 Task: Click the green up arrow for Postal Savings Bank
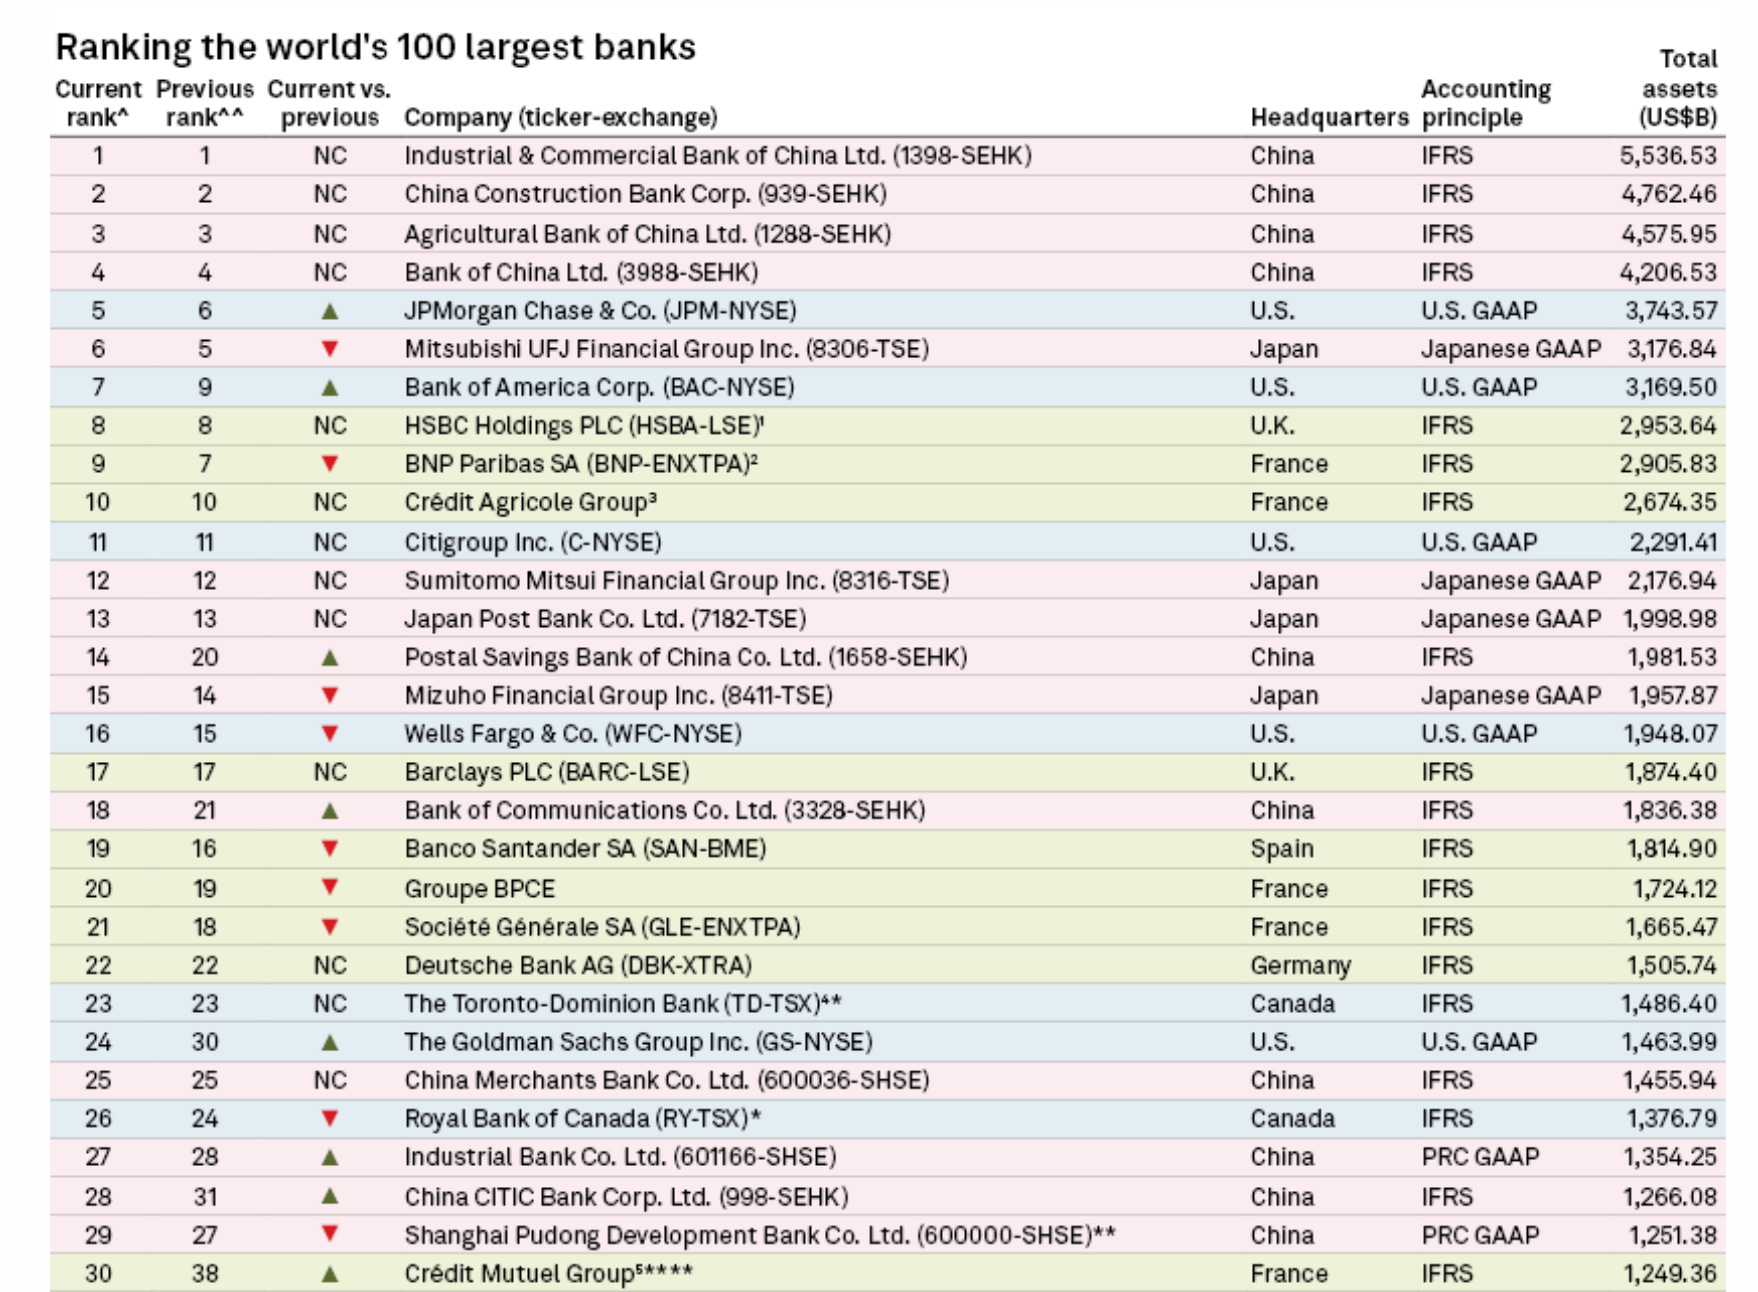pyautogui.click(x=330, y=658)
